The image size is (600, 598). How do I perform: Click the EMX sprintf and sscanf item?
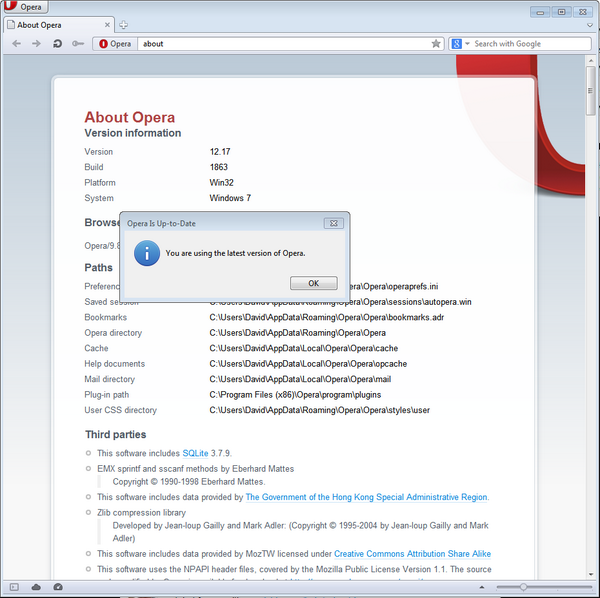(196, 469)
